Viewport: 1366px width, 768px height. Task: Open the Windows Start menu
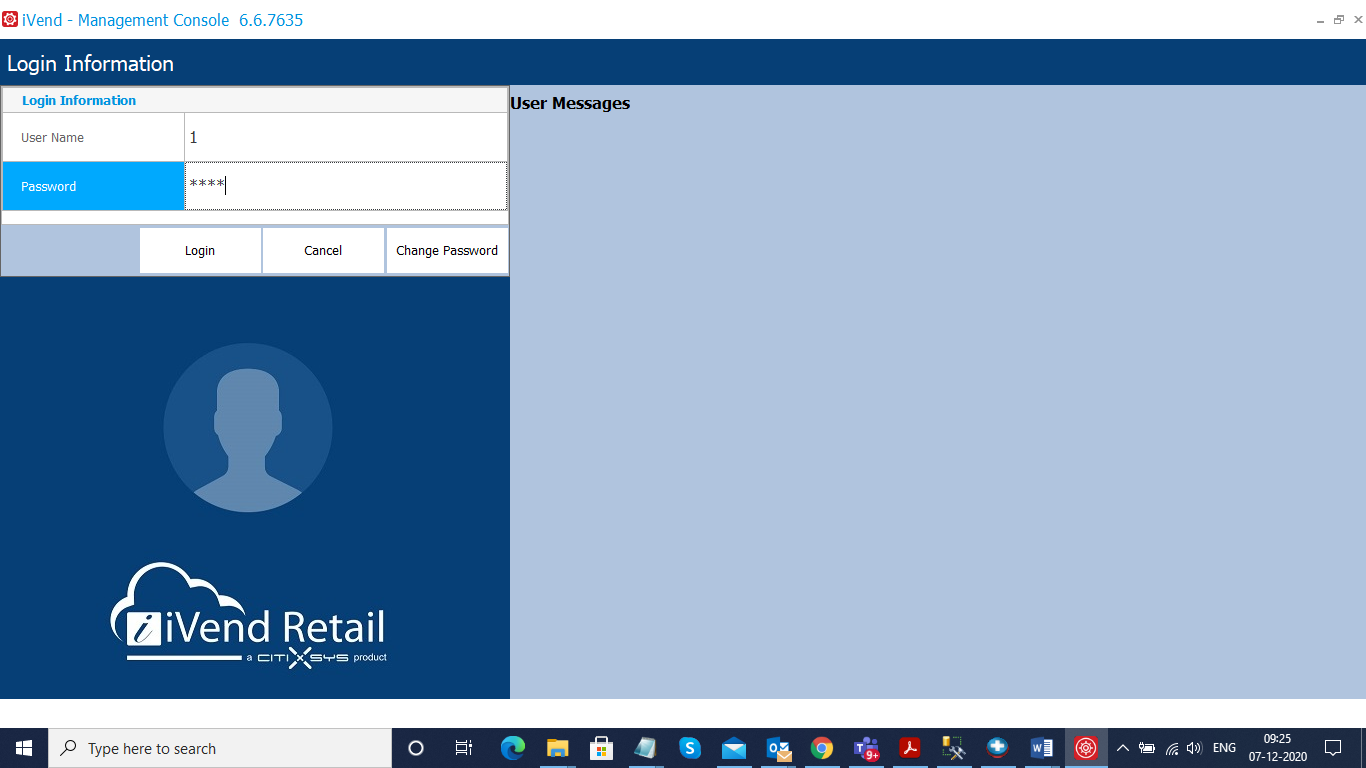[24, 748]
